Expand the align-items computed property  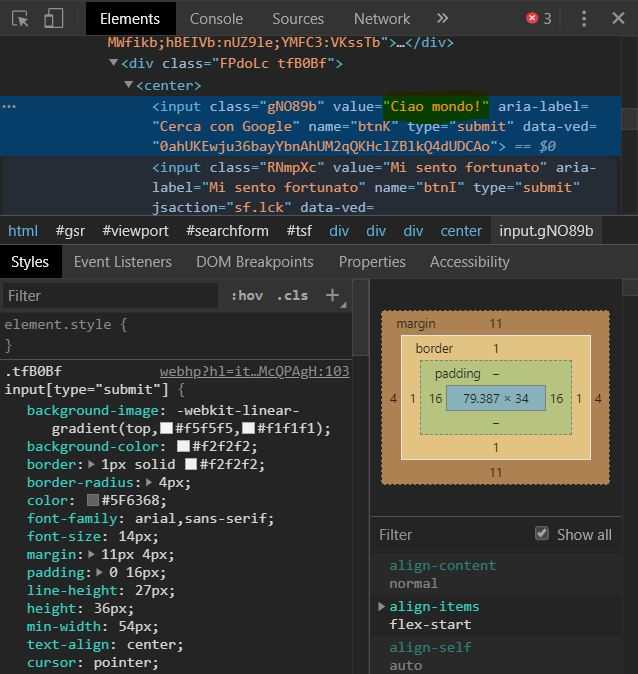click(x=382, y=607)
